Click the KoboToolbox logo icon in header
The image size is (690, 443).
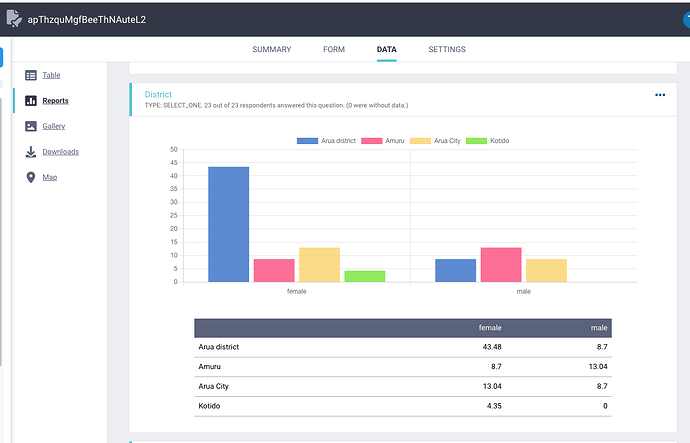click(x=14, y=19)
